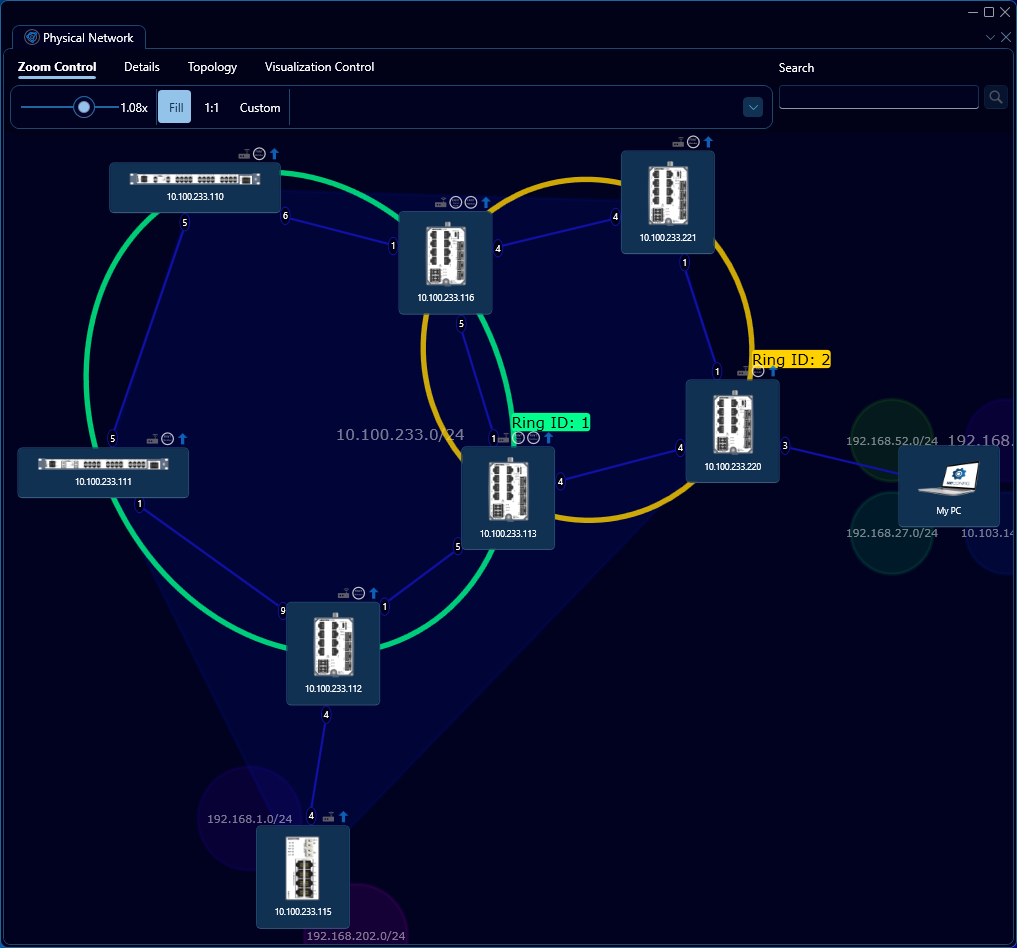Click the router icon above device 10.100.233.116
1017x948 pixels.
coord(441,203)
